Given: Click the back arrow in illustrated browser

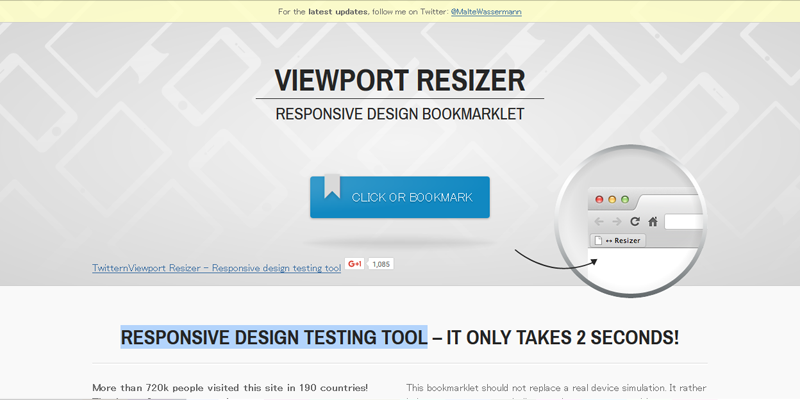Looking at the screenshot, I should click(599, 221).
